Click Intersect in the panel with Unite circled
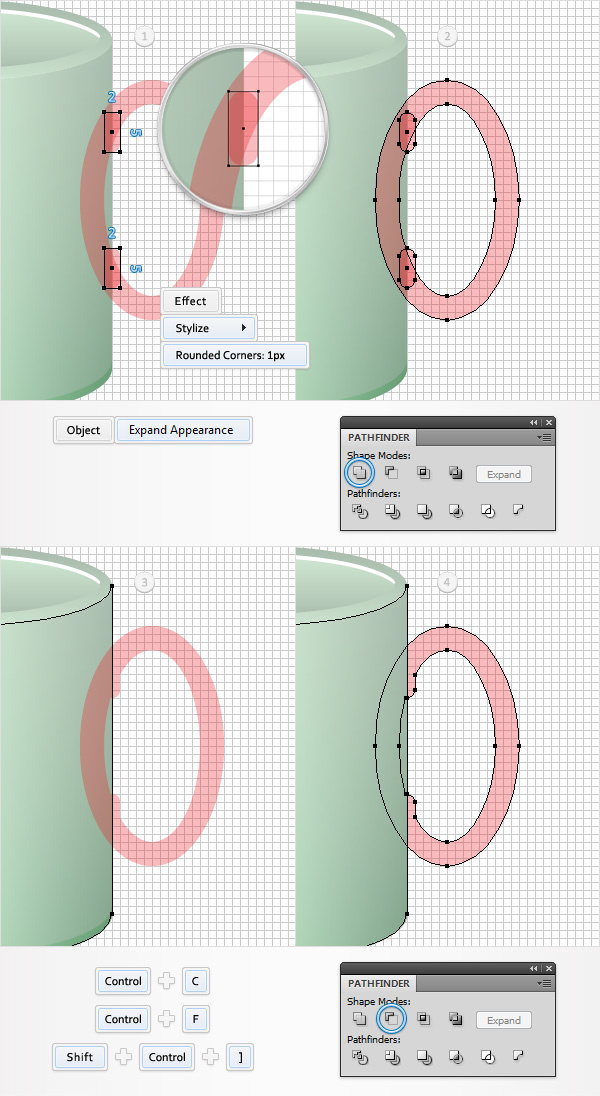The height and width of the screenshot is (1096, 600). pos(424,473)
